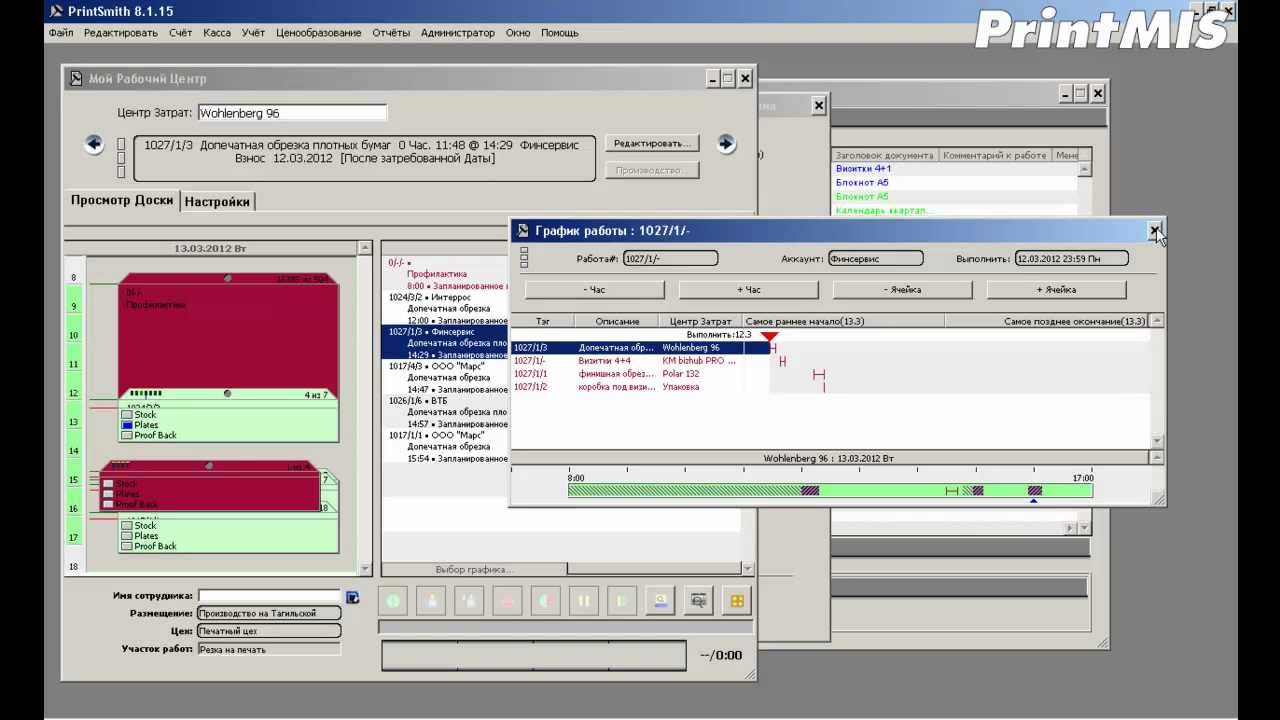
Task: Open the Окно menu
Action: click(518, 33)
